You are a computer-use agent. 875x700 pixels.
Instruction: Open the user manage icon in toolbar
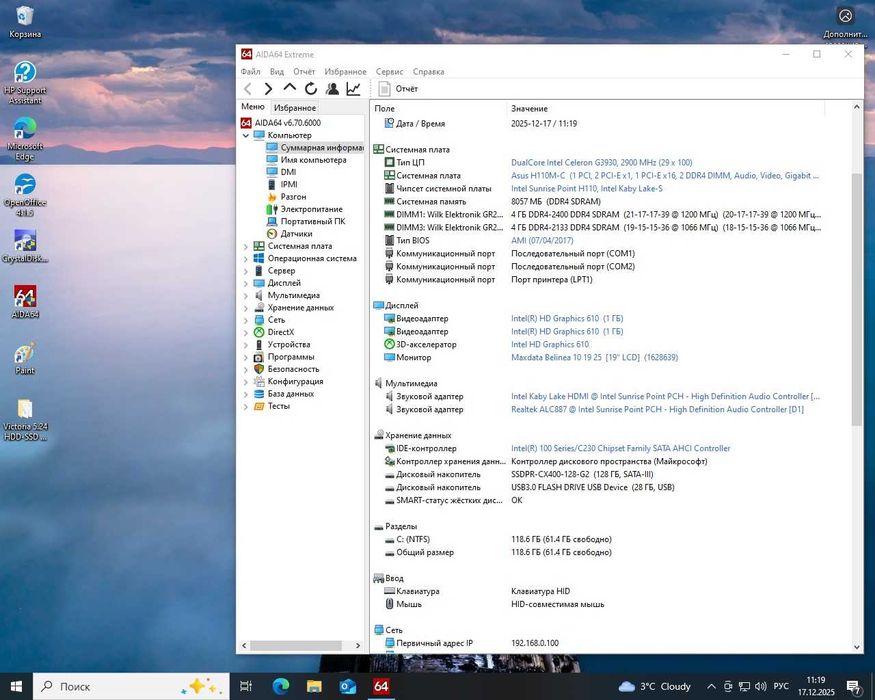pos(333,88)
